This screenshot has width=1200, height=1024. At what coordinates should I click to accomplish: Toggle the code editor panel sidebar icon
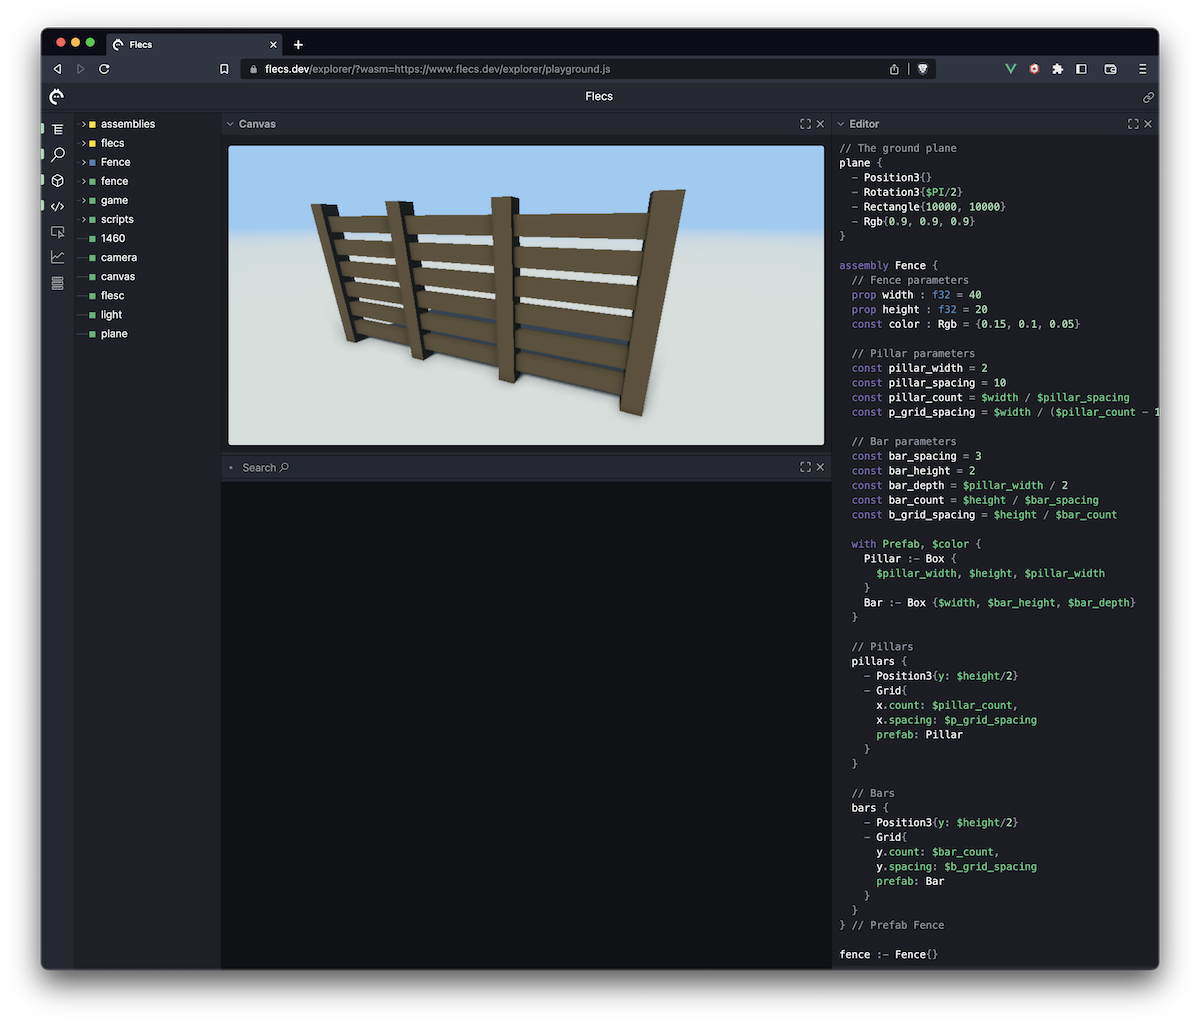57,206
